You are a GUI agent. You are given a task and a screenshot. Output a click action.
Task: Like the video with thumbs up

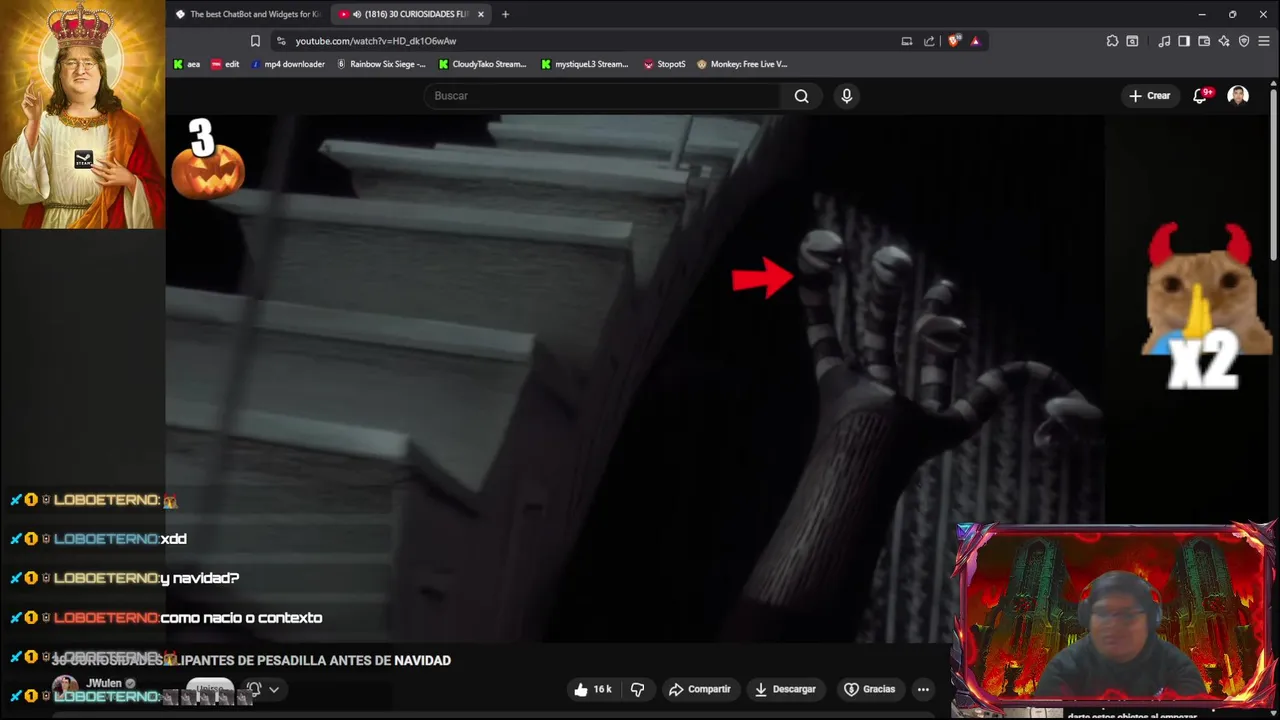592,689
